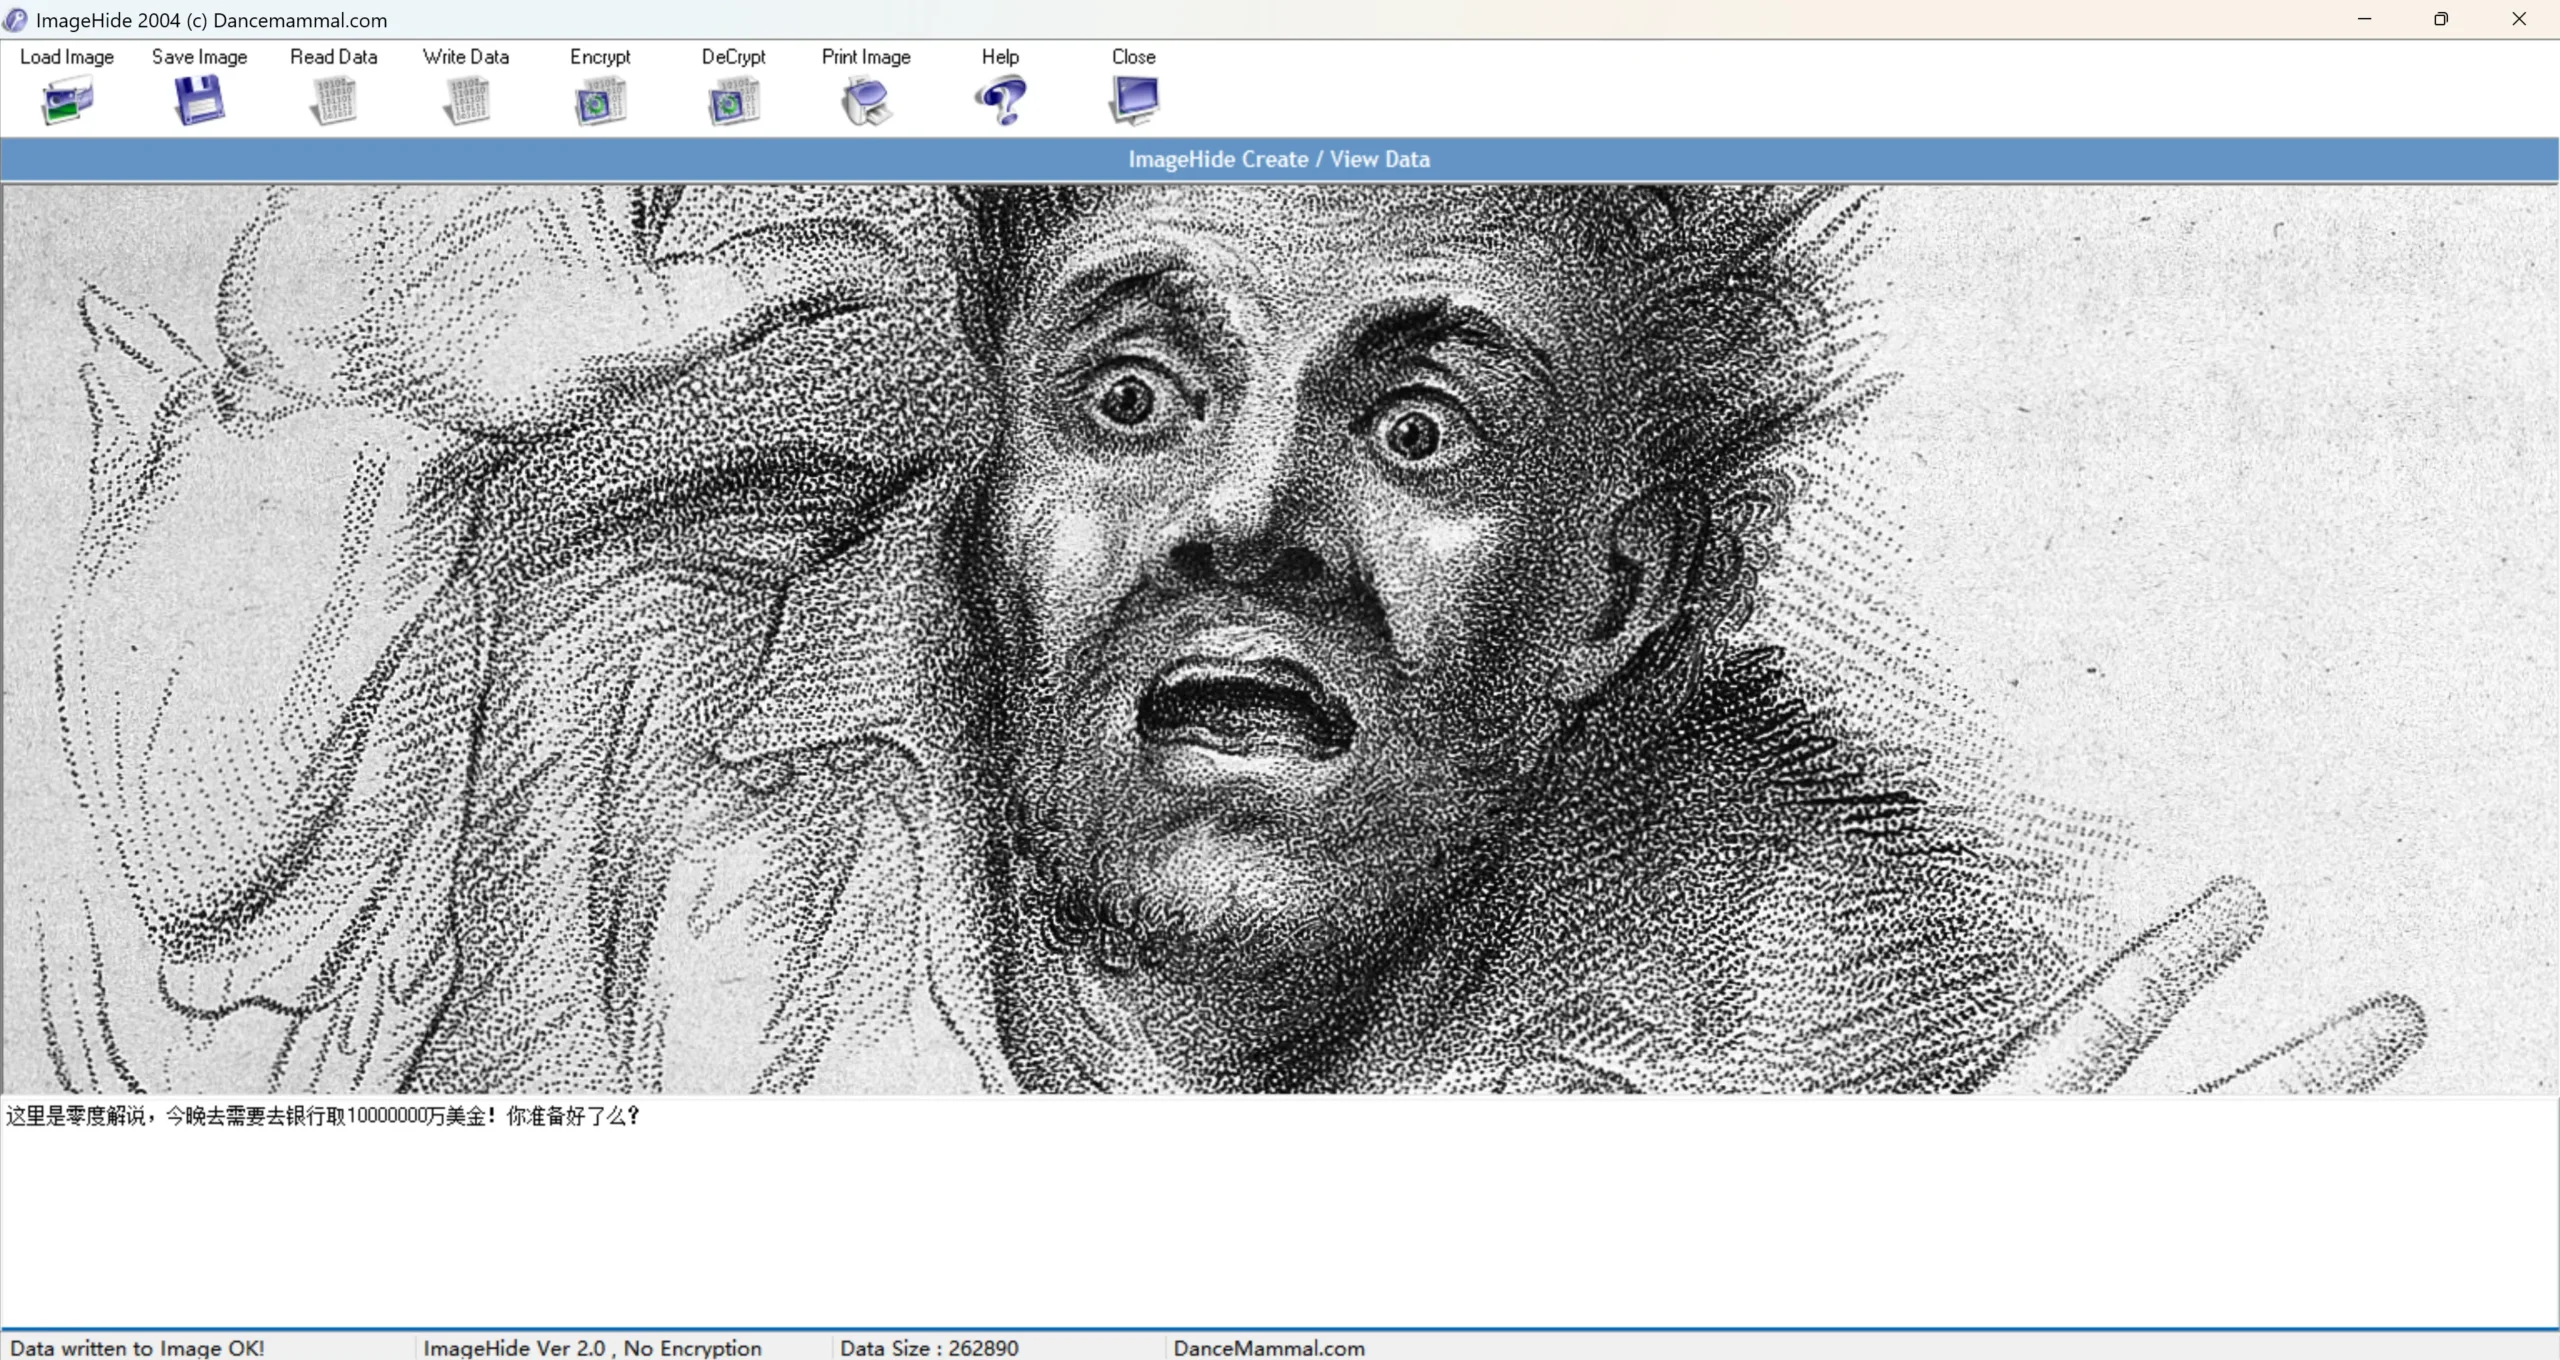The image size is (2560, 1360).
Task: Click the Load Image text label
Action: 67,57
